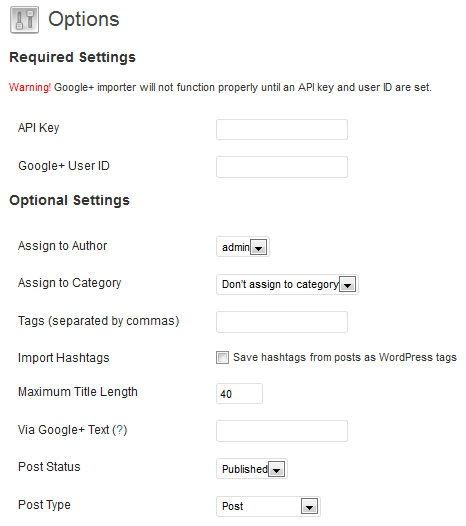Click the Assign to Author label
Viewport: 466px width, 526px height.
(x=62, y=246)
